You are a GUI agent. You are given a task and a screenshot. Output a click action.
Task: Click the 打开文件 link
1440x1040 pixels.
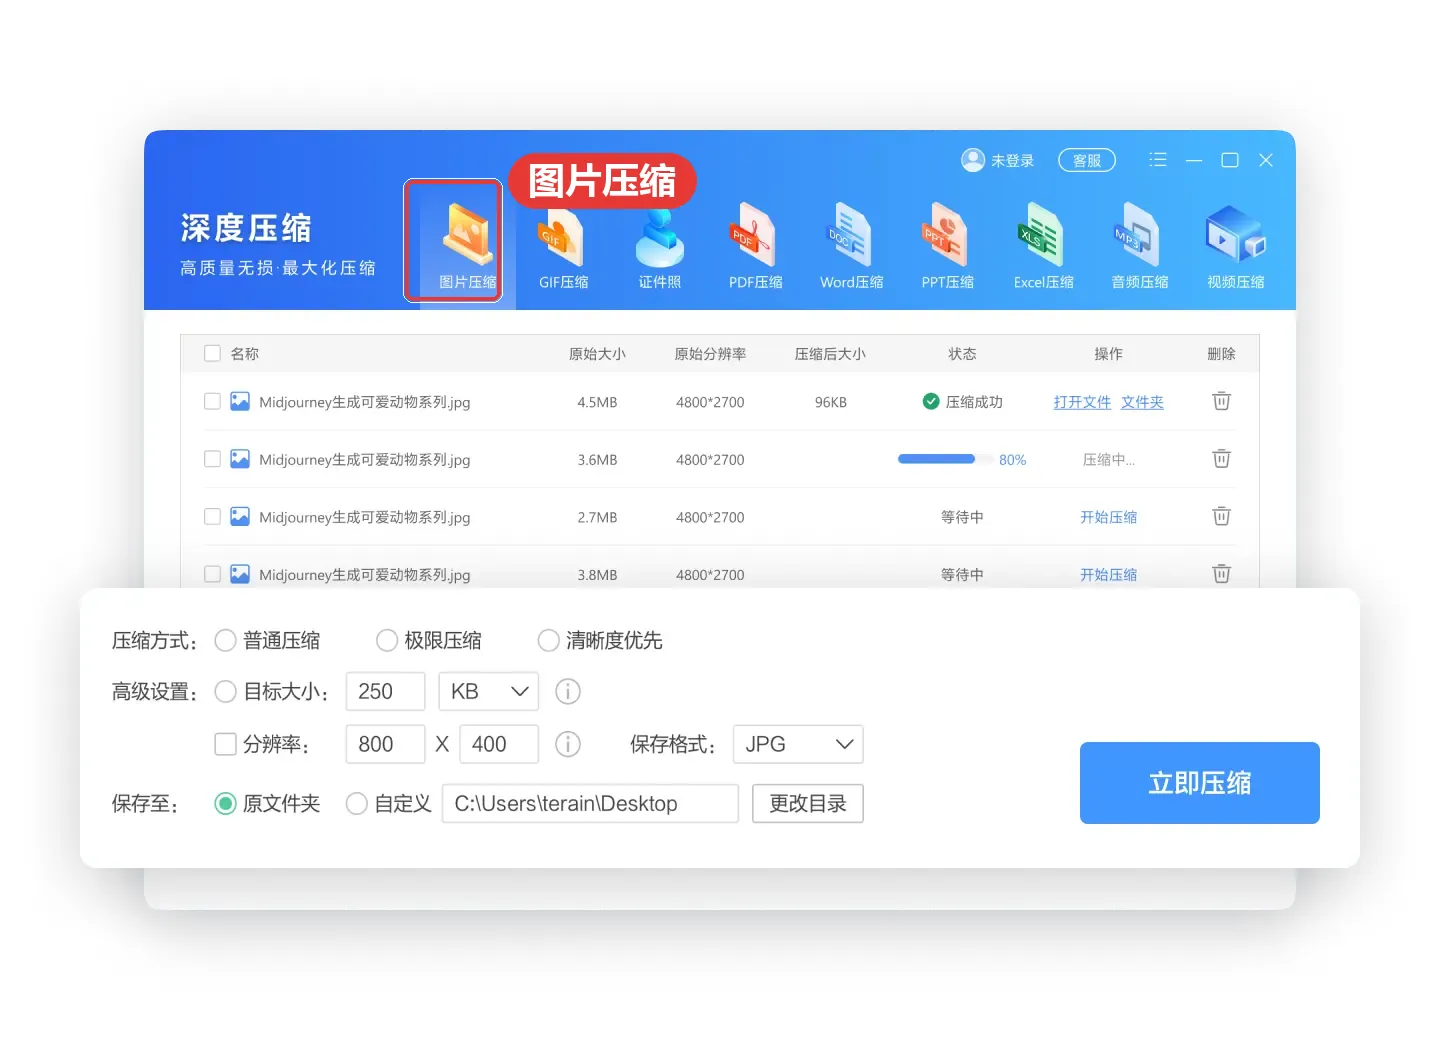pos(1082,402)
